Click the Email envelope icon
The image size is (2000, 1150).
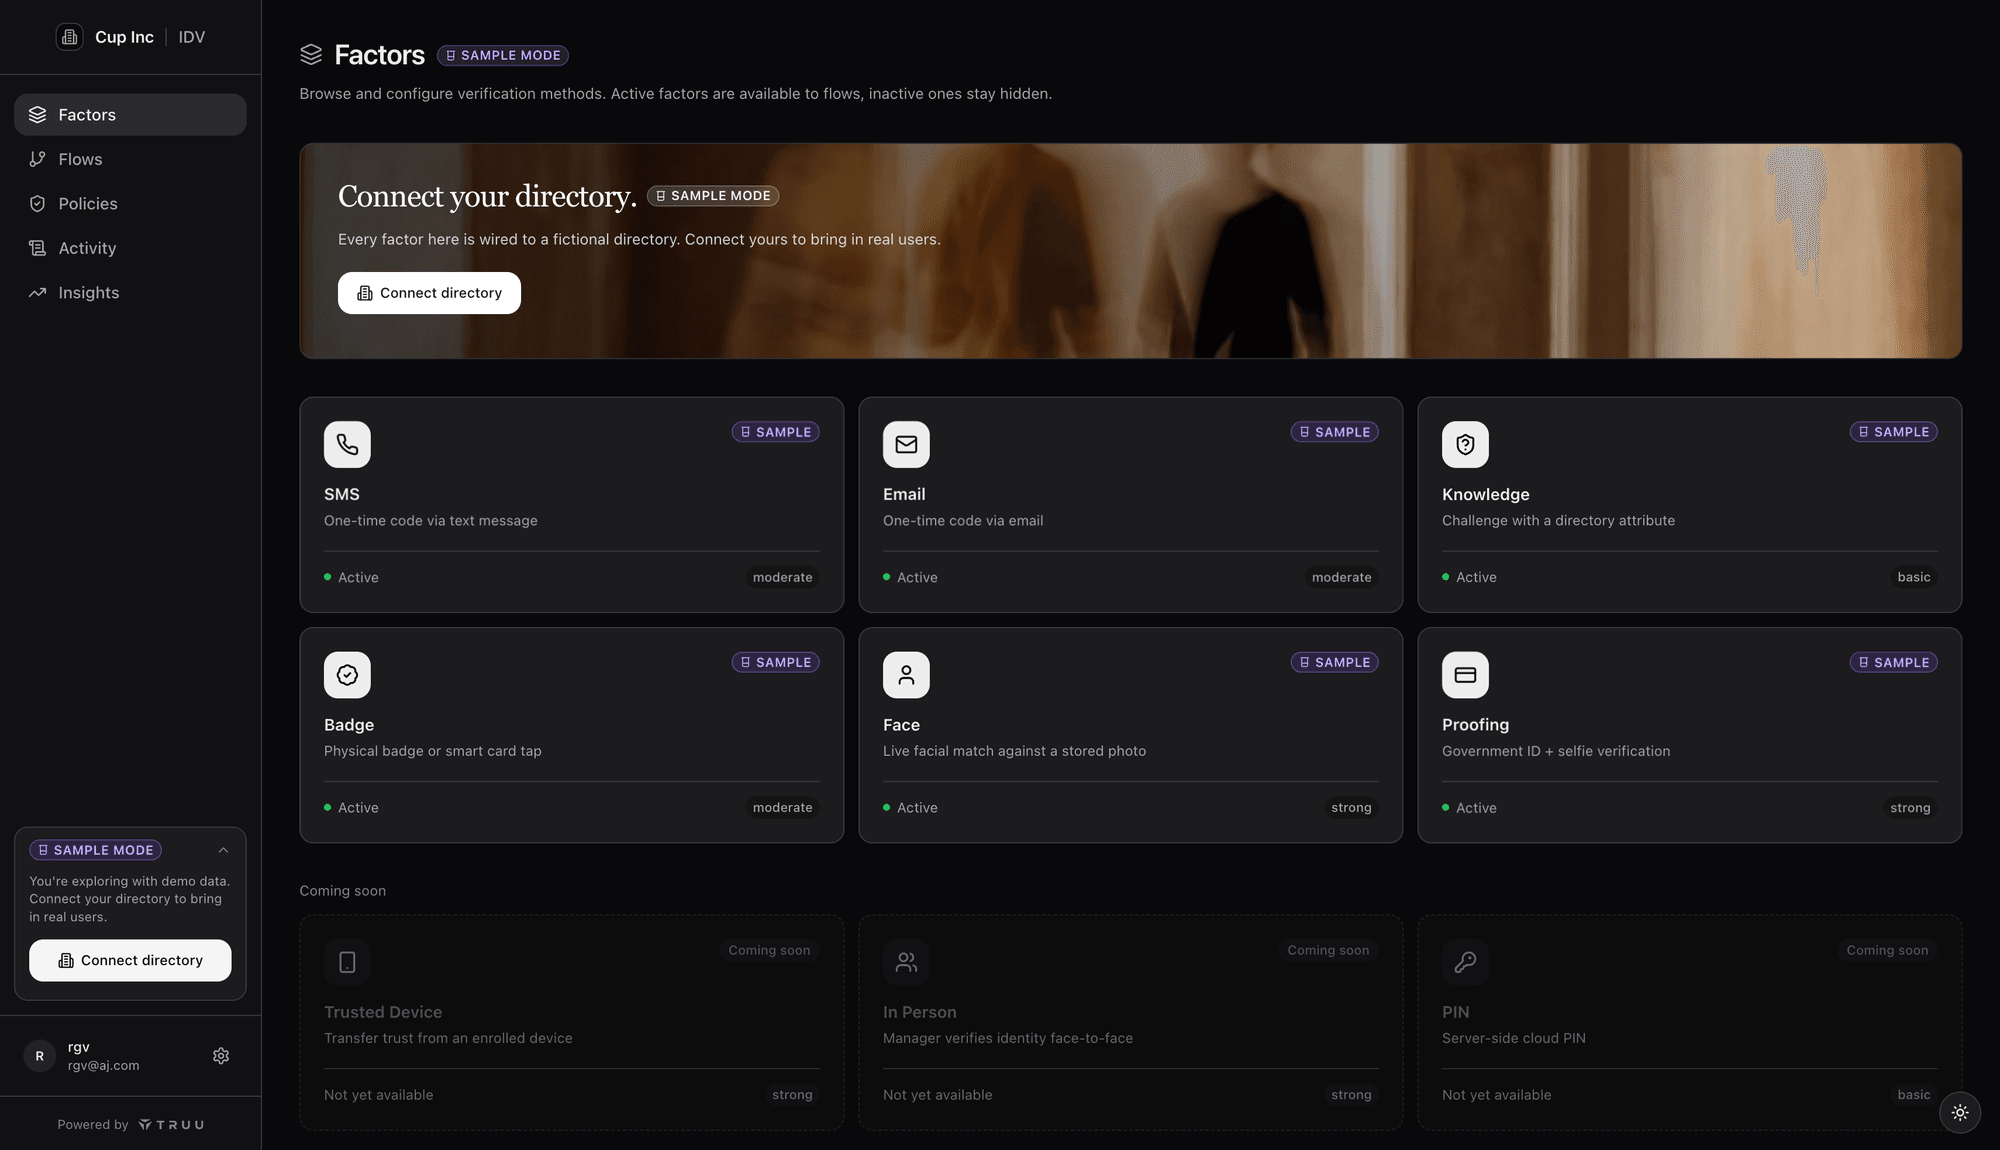pyautogui.click(x=906, y=444)
